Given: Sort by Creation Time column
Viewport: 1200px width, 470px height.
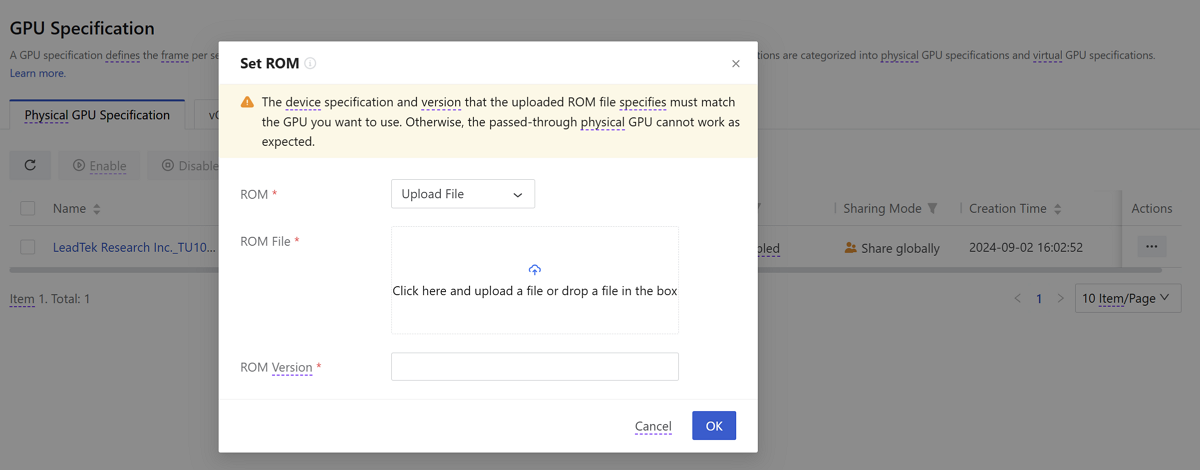Looking at the screenshot, I should [x=1058, y=209].
